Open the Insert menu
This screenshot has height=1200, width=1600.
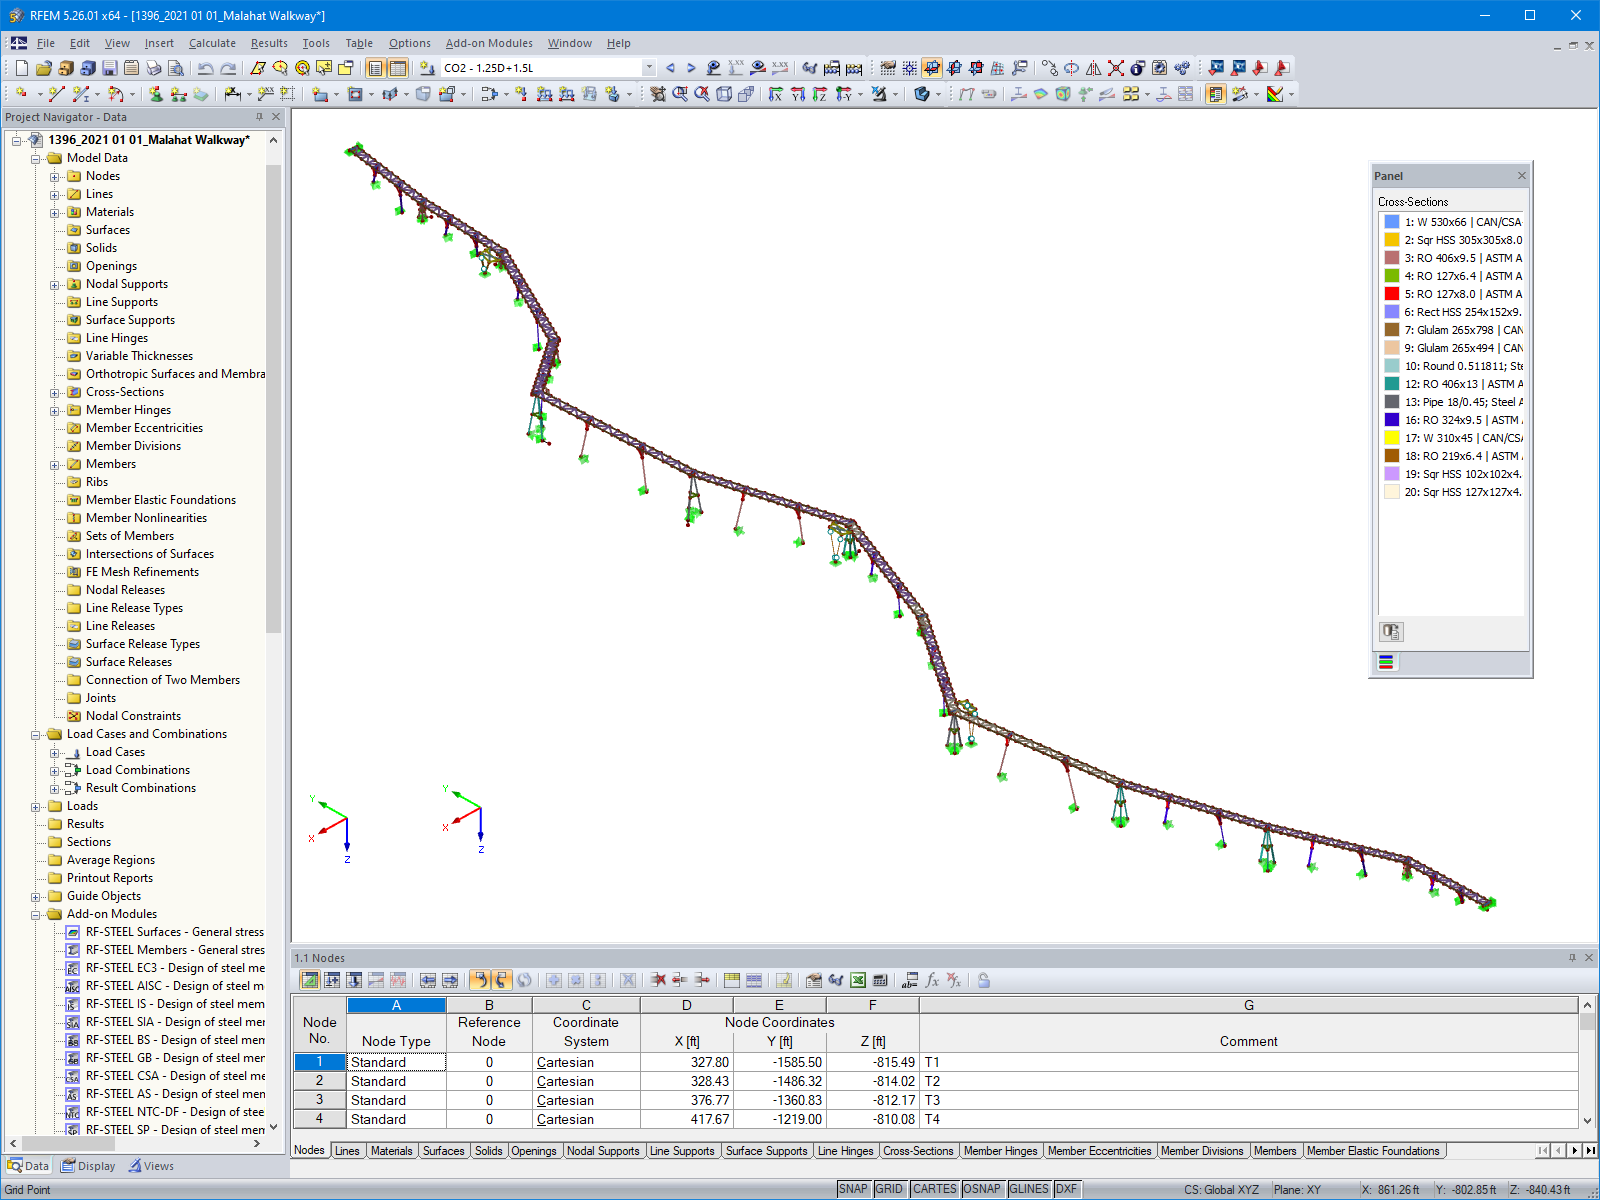tap(159, 43)
